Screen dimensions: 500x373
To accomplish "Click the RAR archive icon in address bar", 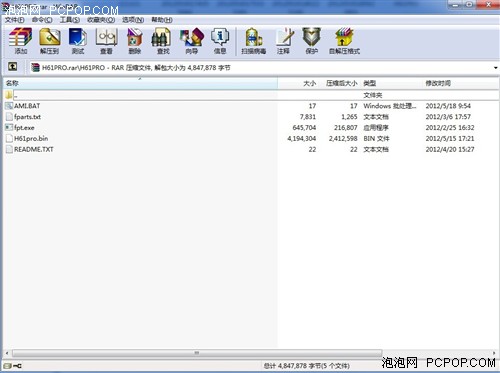I will click(x=35, y=68).
